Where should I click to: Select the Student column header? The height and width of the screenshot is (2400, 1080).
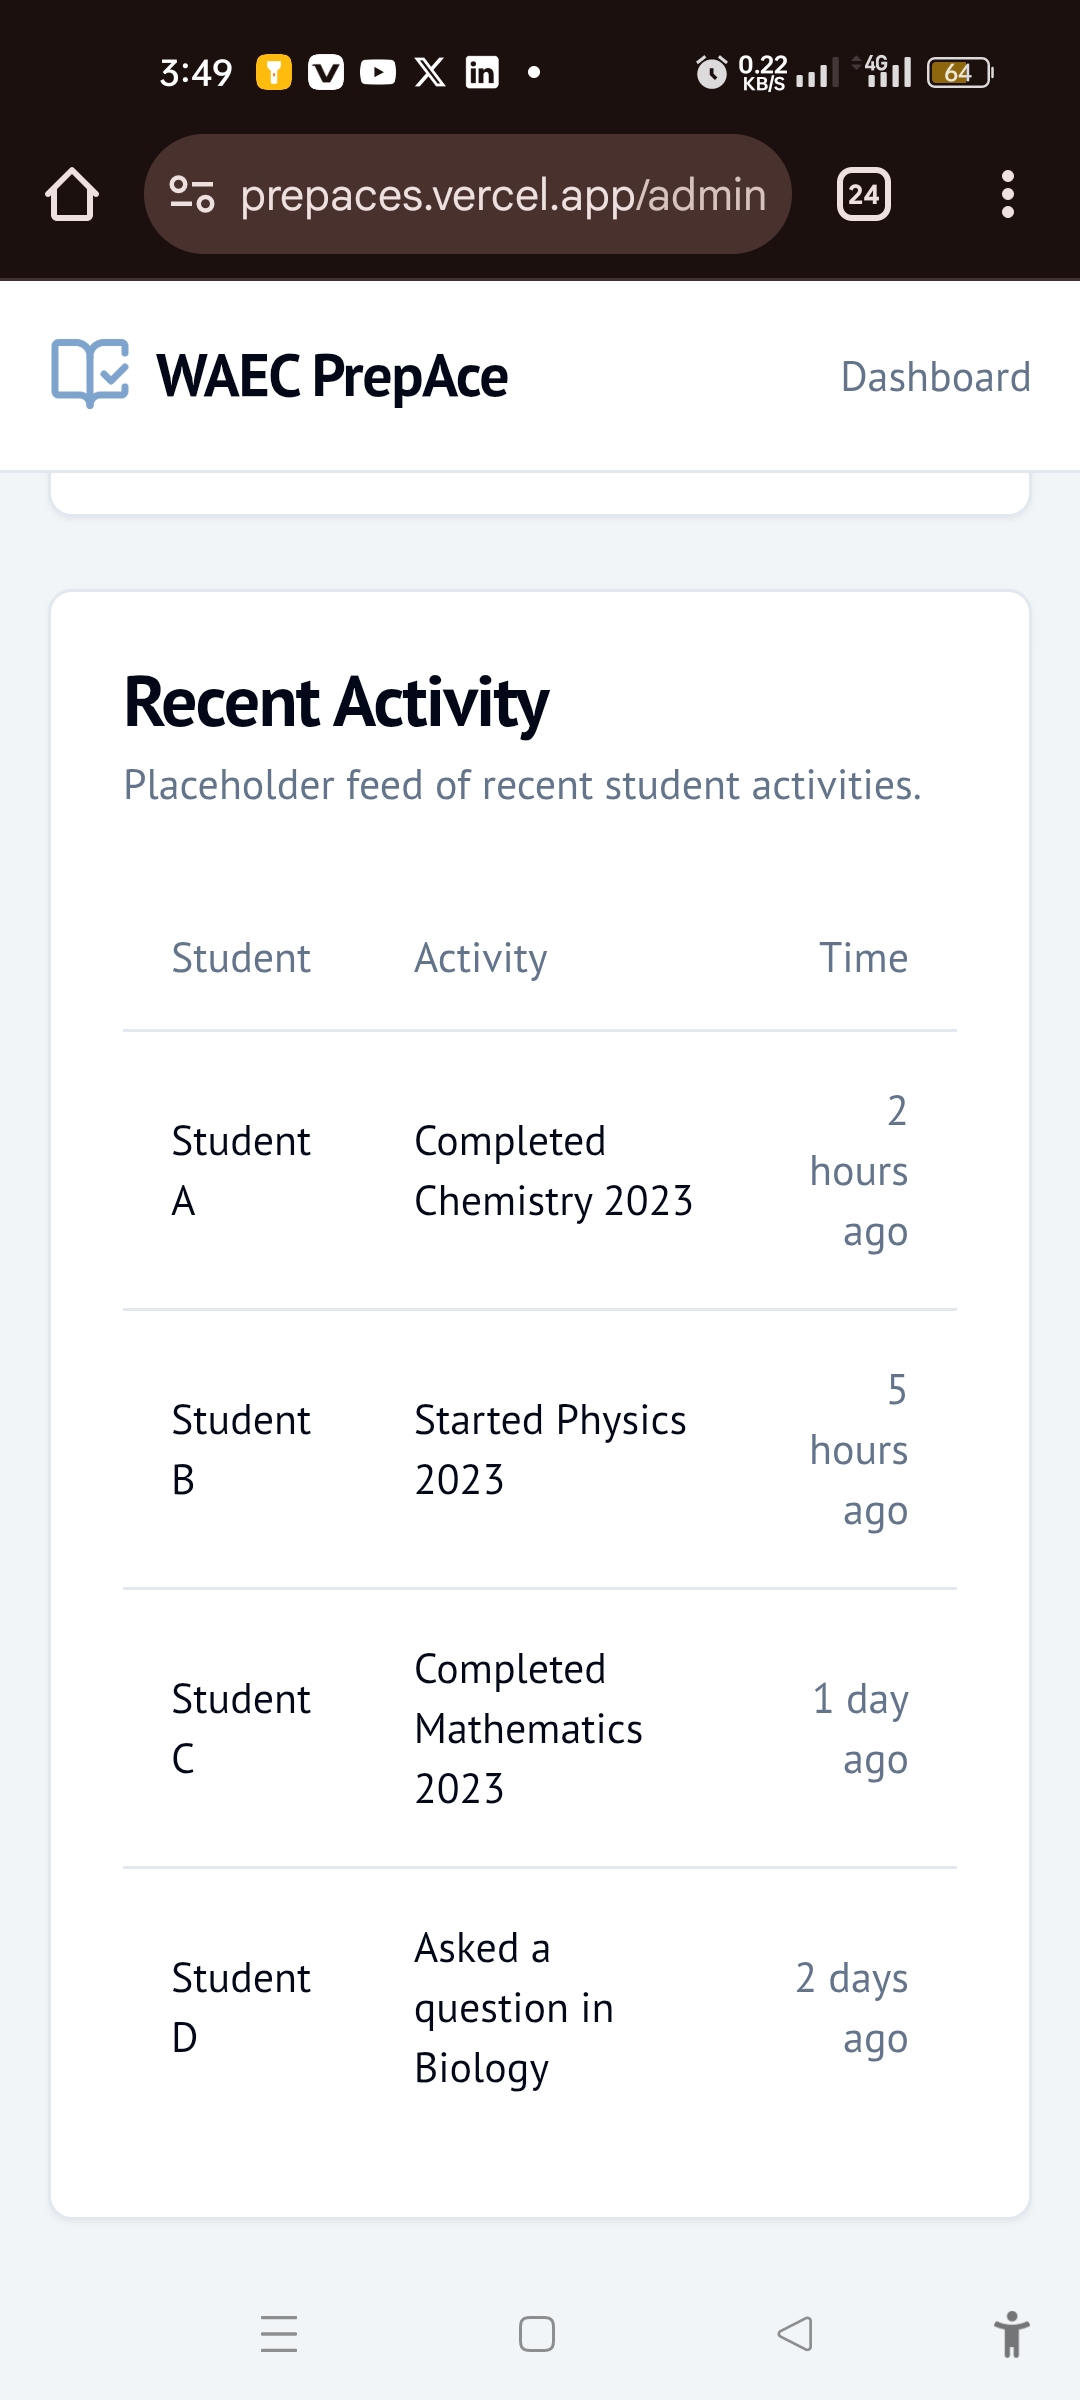coord(241,958)
